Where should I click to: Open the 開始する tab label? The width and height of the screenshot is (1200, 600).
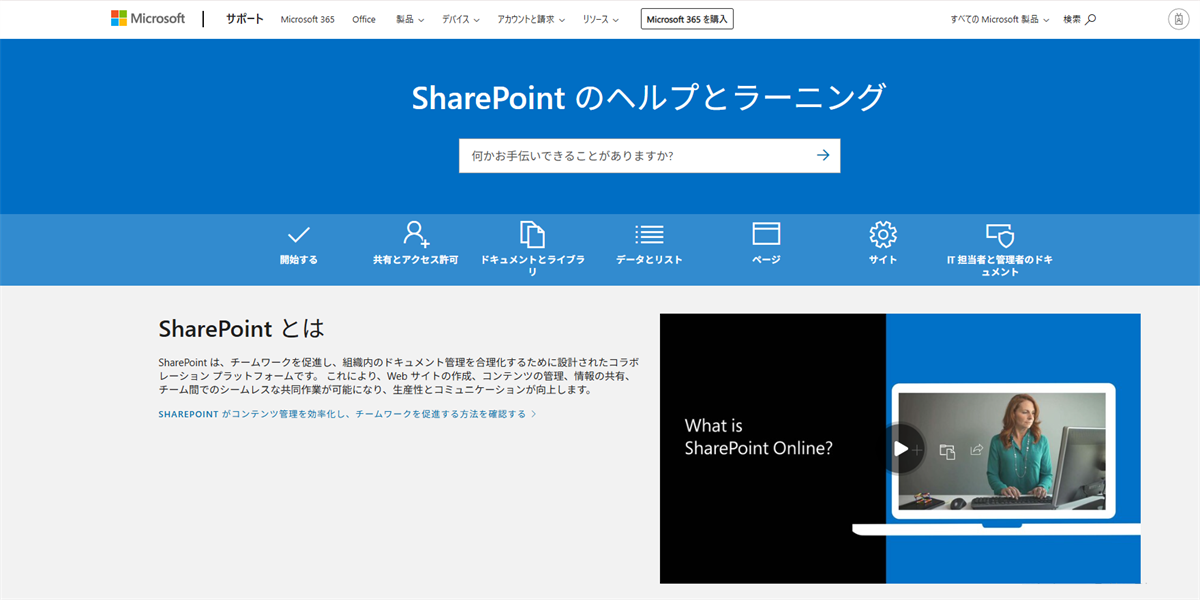click(299, 260)
